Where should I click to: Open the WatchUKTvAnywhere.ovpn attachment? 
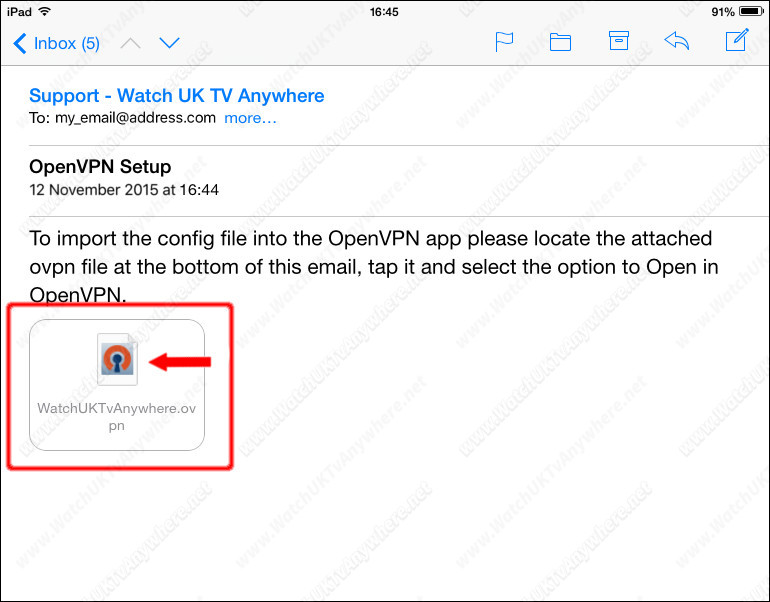coord(117,385)
